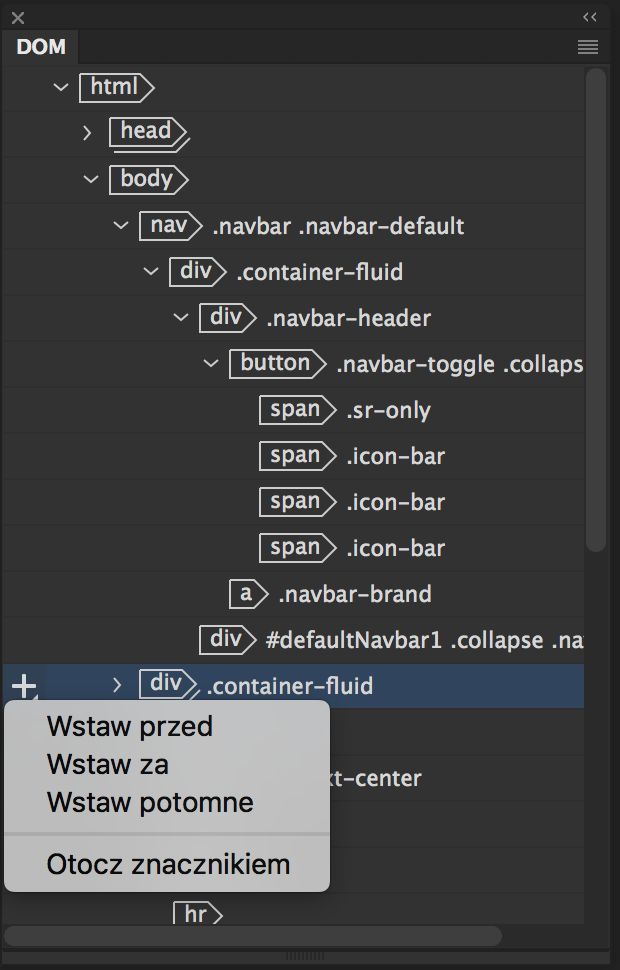Open the DOM panel options menu icon
This screenshot has height=970, width=620.
(588, 47)
